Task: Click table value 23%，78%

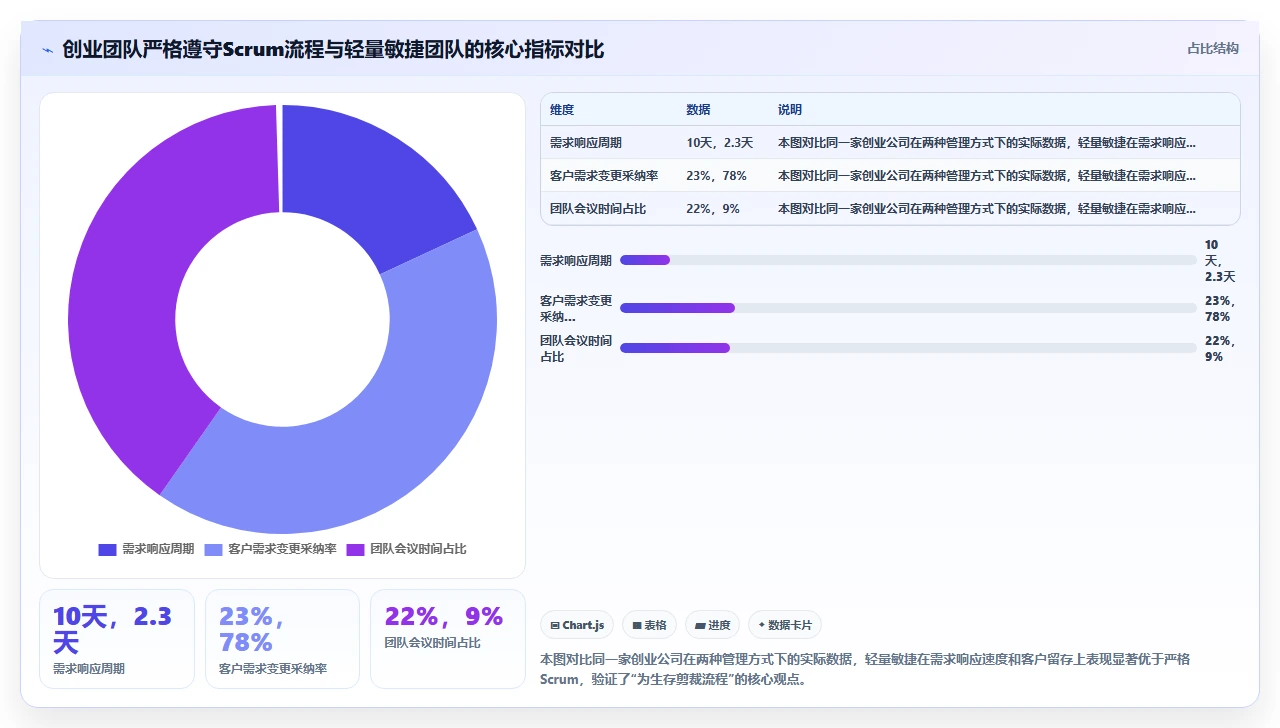Action: click(717, 176)
